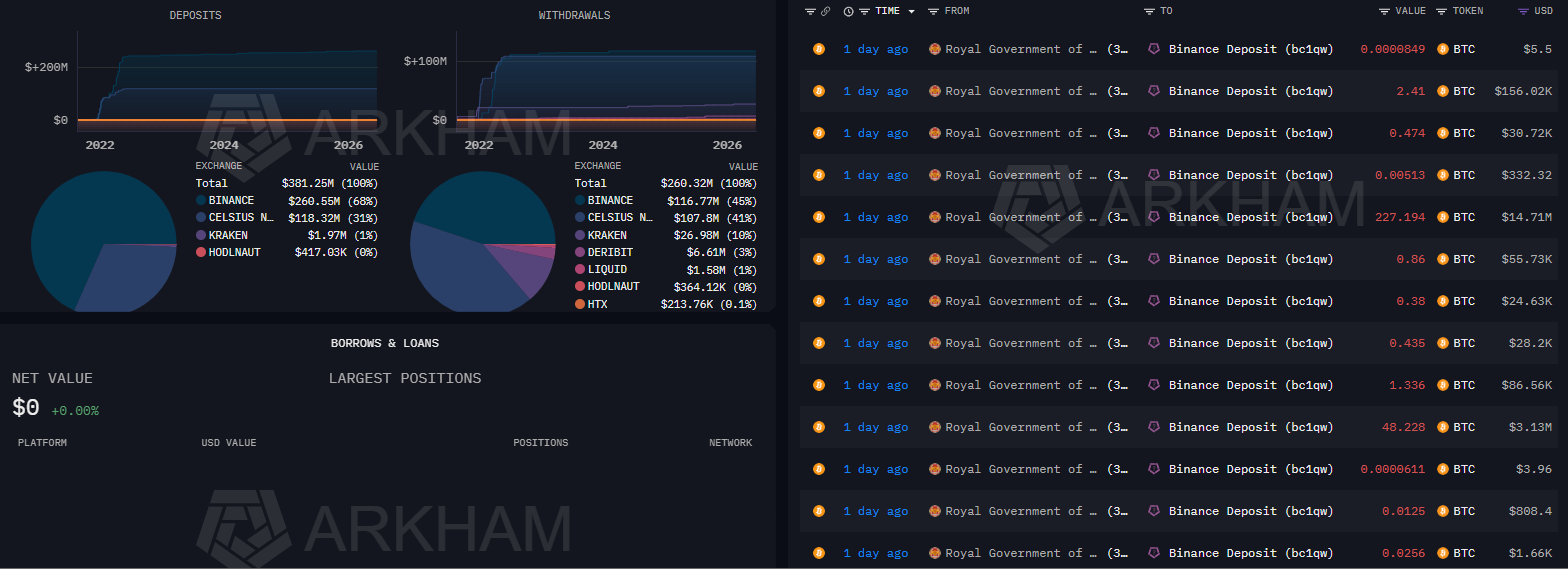Click the PLATFORM column header
The width and height of the screenshot is (1568, 569).
(42, 443)
